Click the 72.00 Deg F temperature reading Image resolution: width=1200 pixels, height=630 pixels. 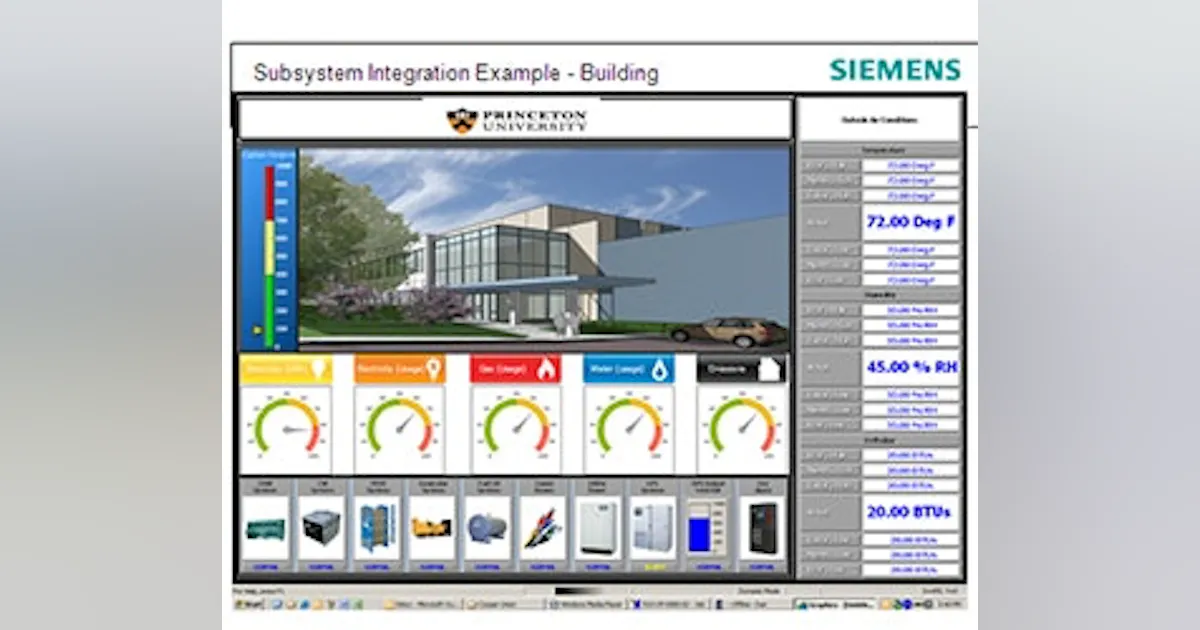913,221
